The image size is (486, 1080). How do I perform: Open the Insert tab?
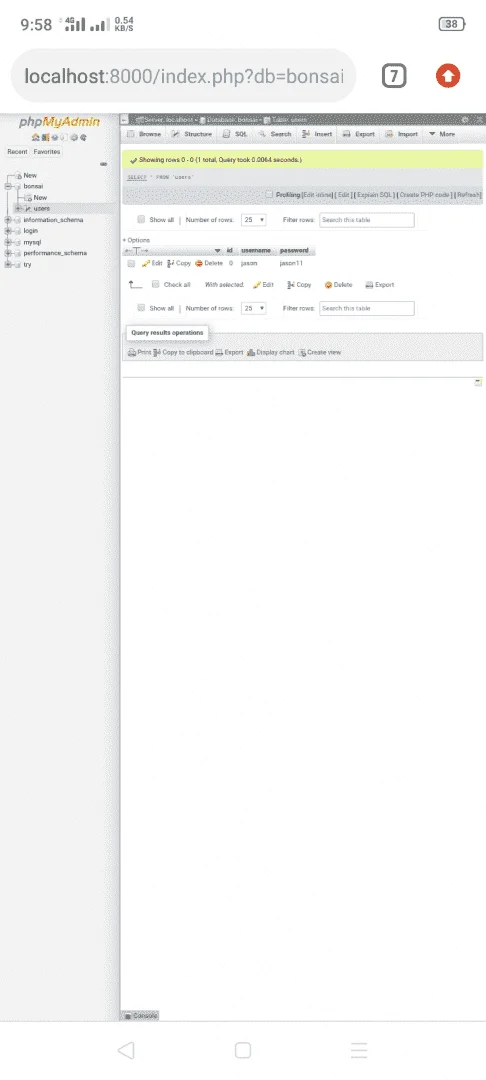pos(317,134)
